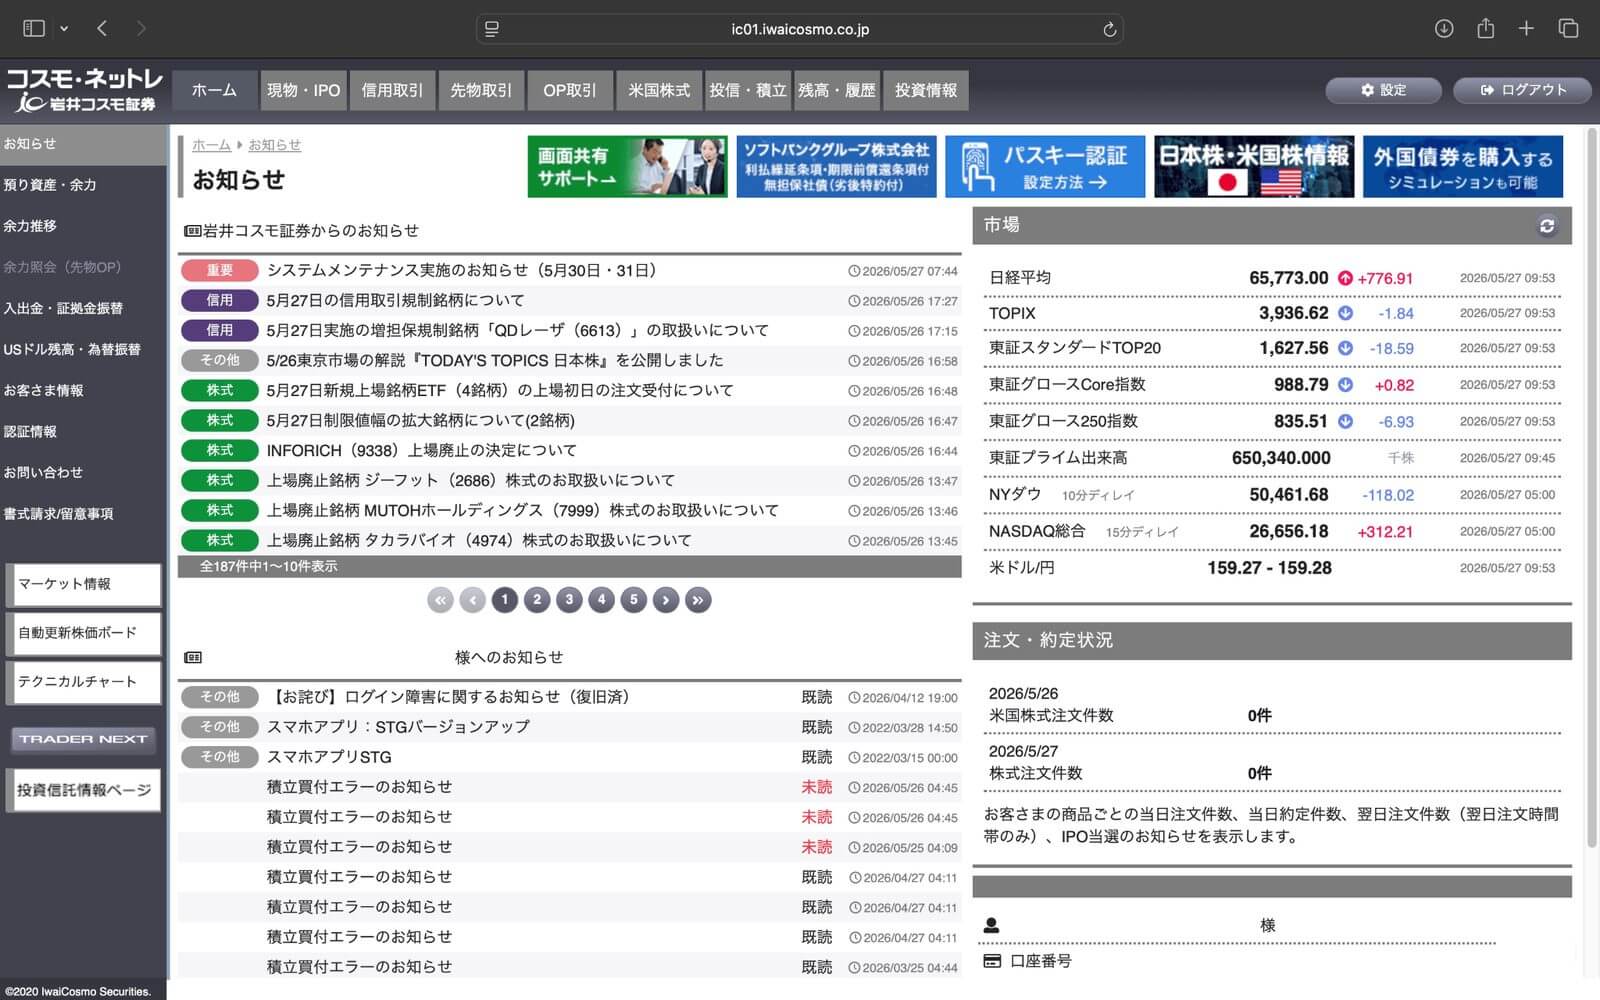Image resolution: width=1600 pixels, height=1000 pixels.
Task: Reload the page in address bar
Action: [x=1109, y=29]
